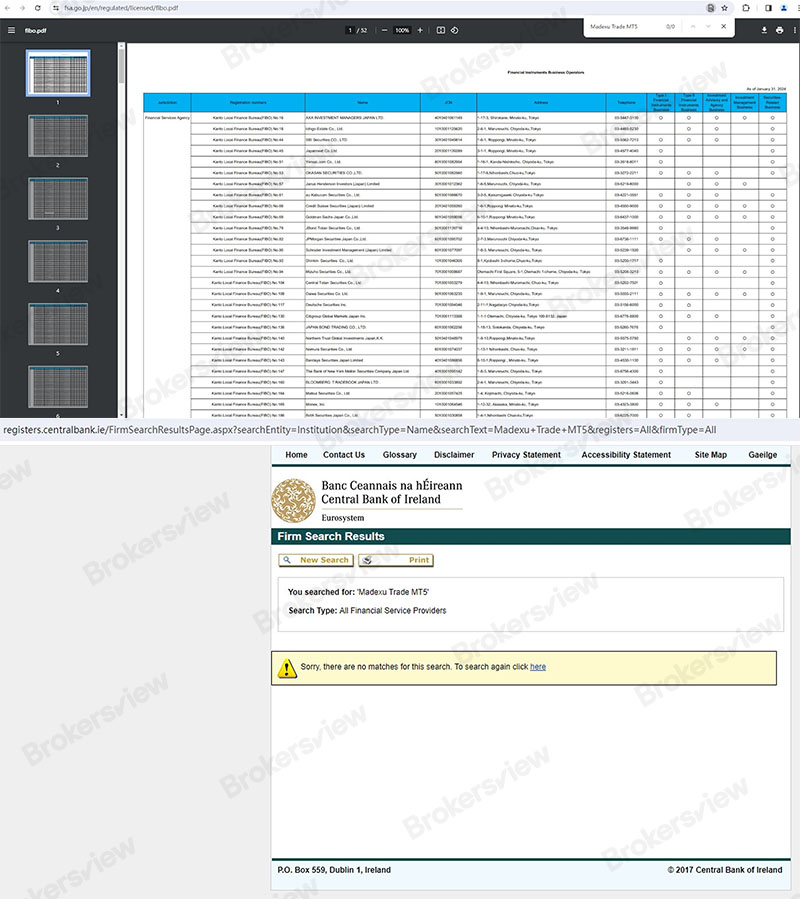Download the PDF with download icon
The image size is (800, 899).
point(764,30)
